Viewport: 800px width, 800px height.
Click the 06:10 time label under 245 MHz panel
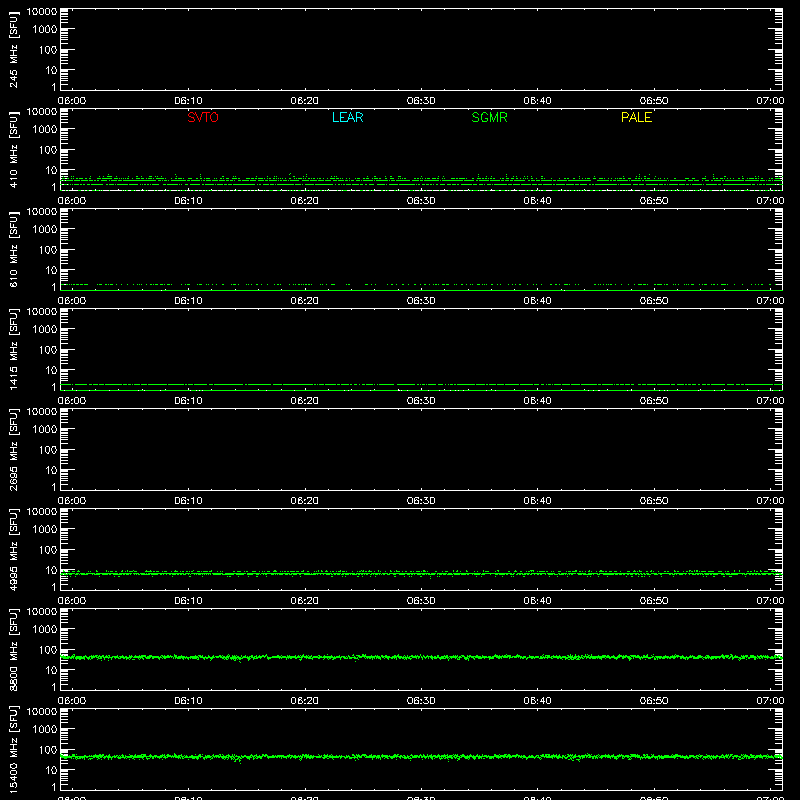click(x=188, y=101)
